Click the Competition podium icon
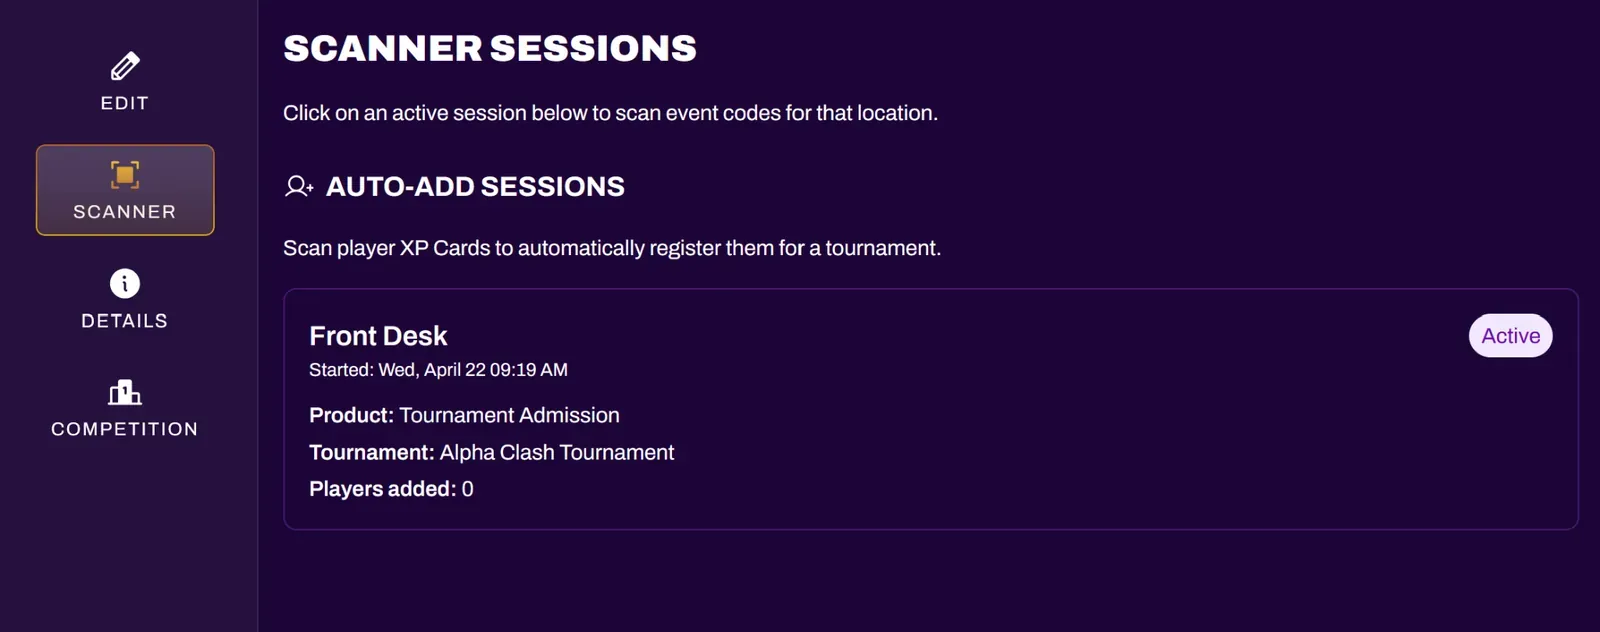This screenshot has width=1600, height=632. [125, 392]
